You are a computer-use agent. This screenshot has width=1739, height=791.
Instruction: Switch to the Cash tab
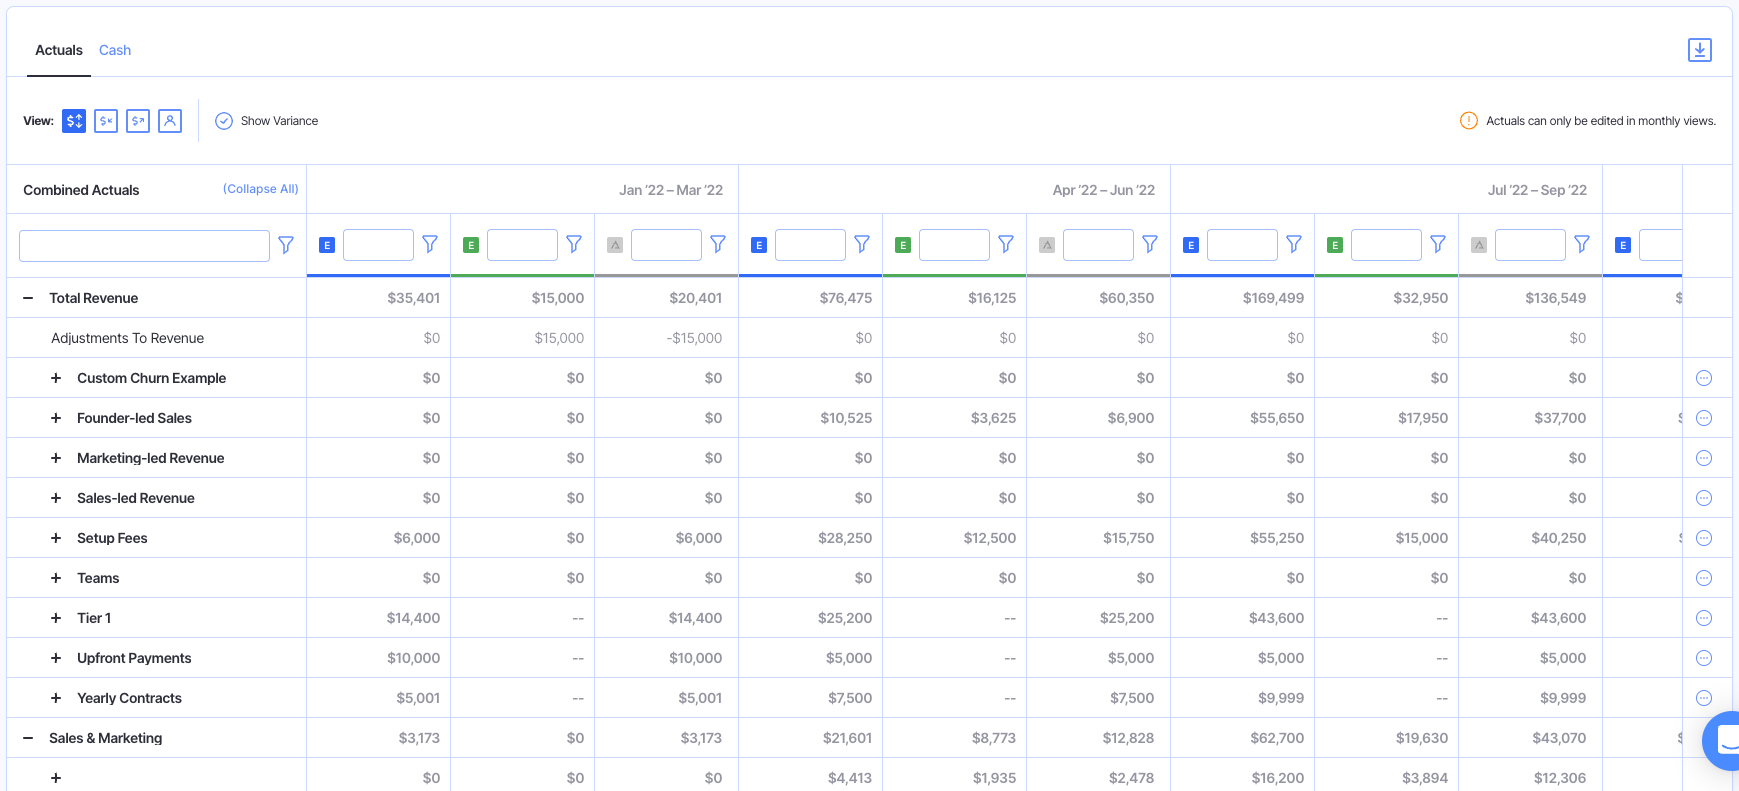tap(115, 50)
